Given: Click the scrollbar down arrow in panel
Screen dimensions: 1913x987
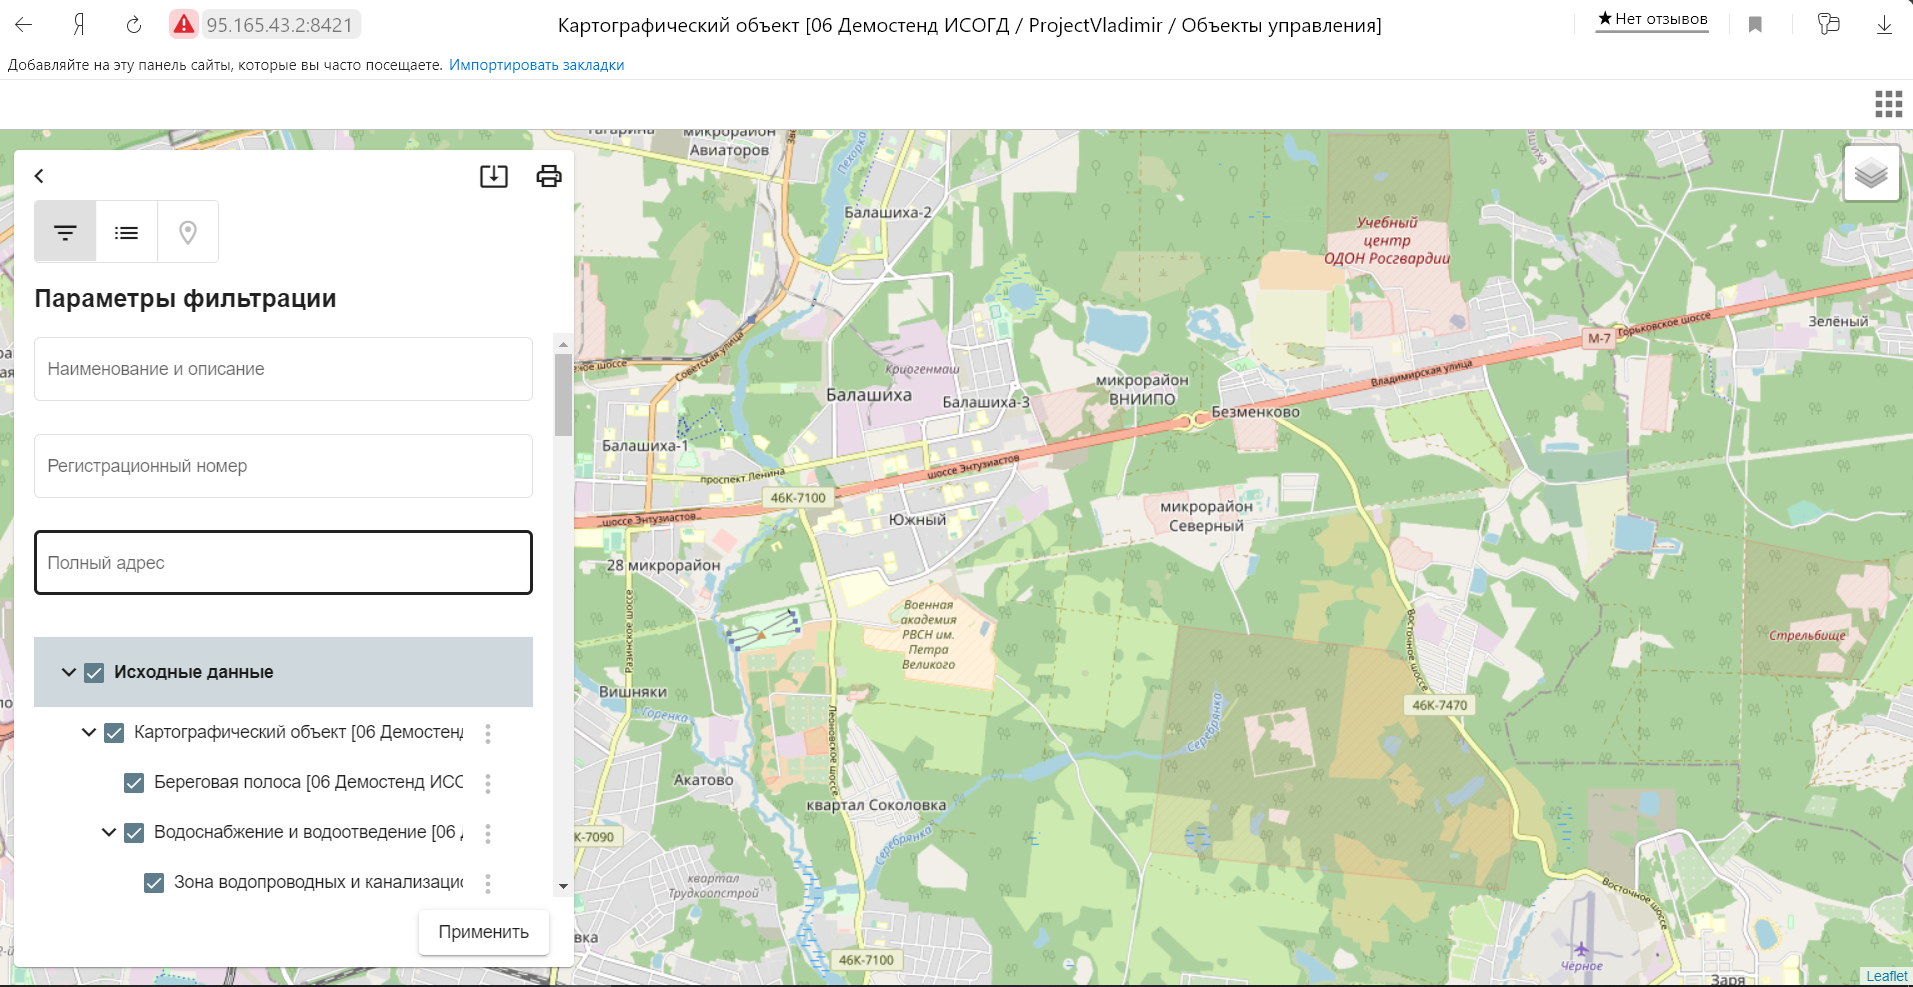Looking at the screenshot, I should tap(563, 886).
